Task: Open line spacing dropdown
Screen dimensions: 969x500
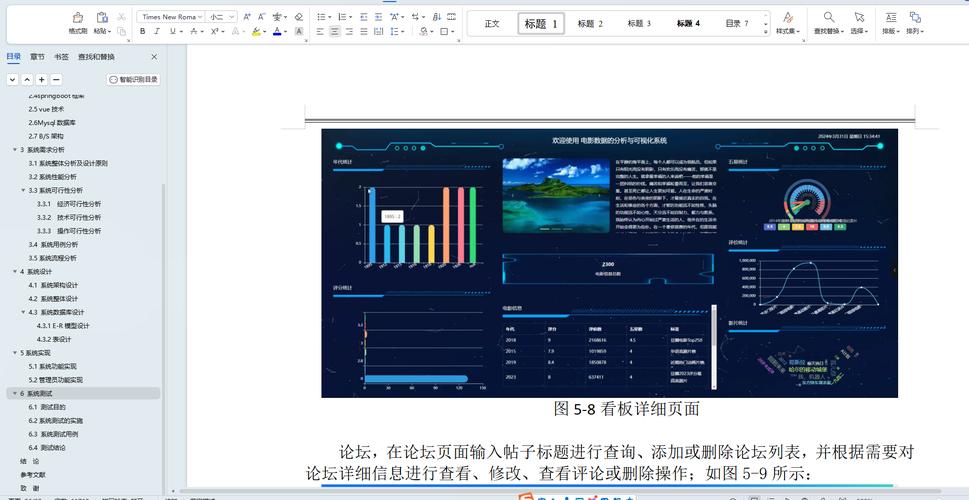Action: (x=403, y=31)
